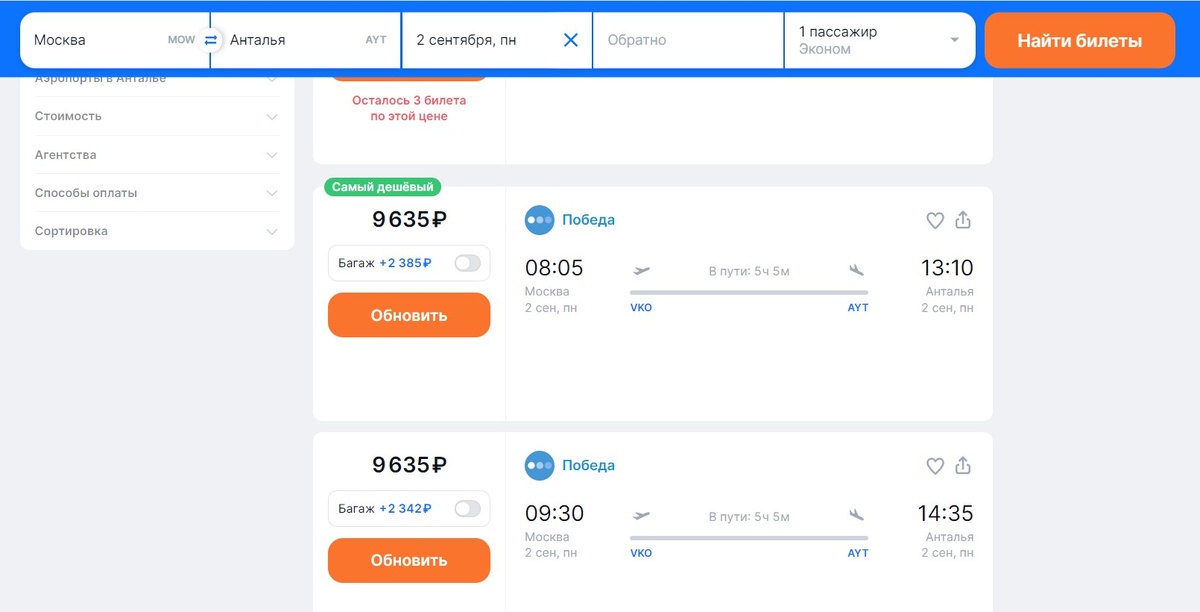Share the 08:05 Победа flight

point(963,220)
